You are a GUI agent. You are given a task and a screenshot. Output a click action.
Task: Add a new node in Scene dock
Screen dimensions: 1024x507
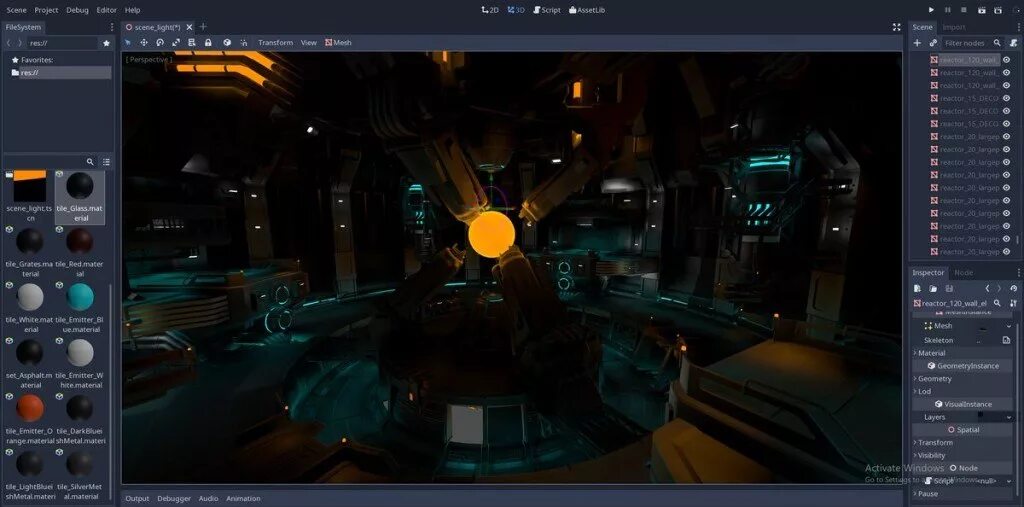coord(917,42)
